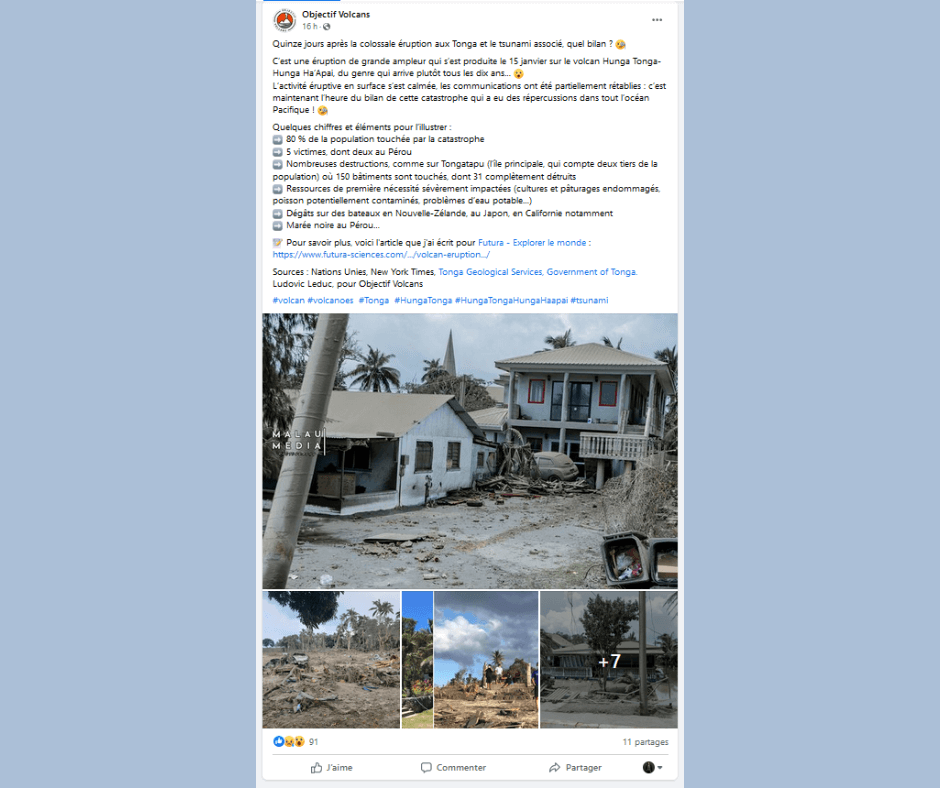Open the Objectif Volcans page name
This screenshot has width=940, height=788.
336,14
